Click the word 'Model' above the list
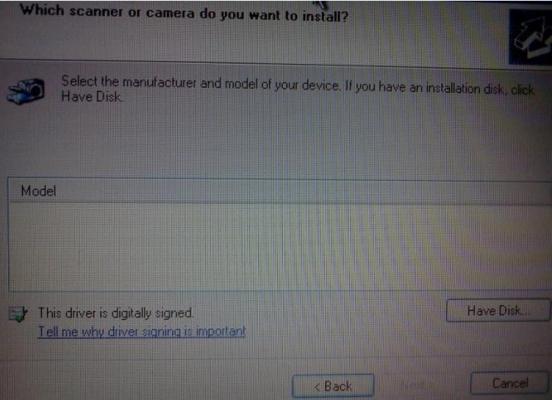552x400 pixels. (x=38, y=191)
